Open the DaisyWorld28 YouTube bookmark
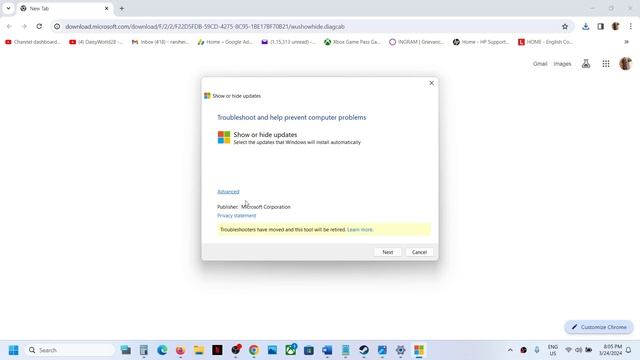 click(x=96, y=42)
